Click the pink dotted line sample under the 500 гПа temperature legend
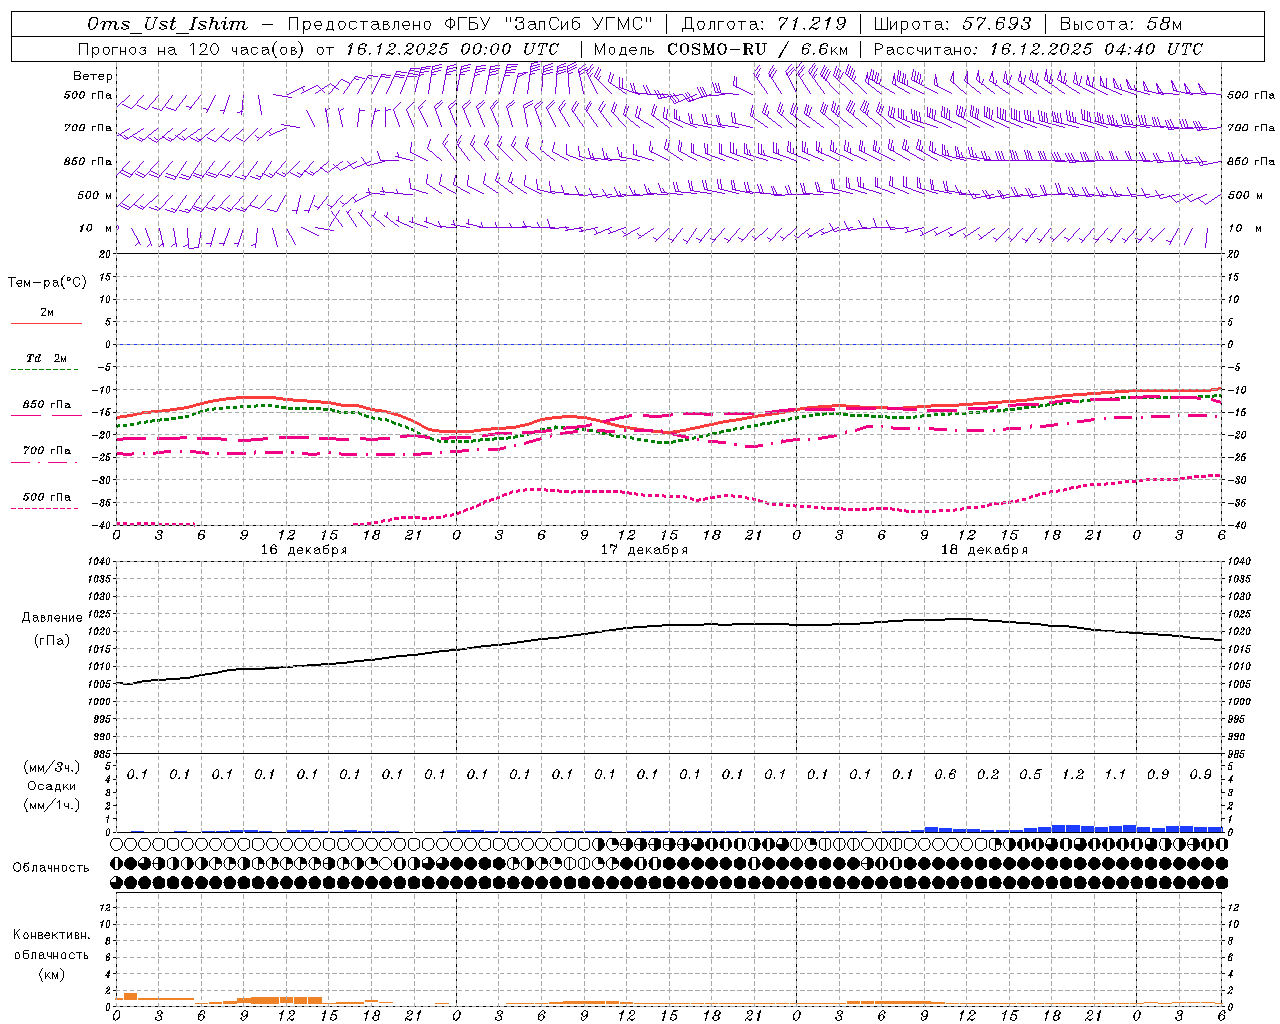This screenshot has height=1024, width=1280. click(46, 508)
